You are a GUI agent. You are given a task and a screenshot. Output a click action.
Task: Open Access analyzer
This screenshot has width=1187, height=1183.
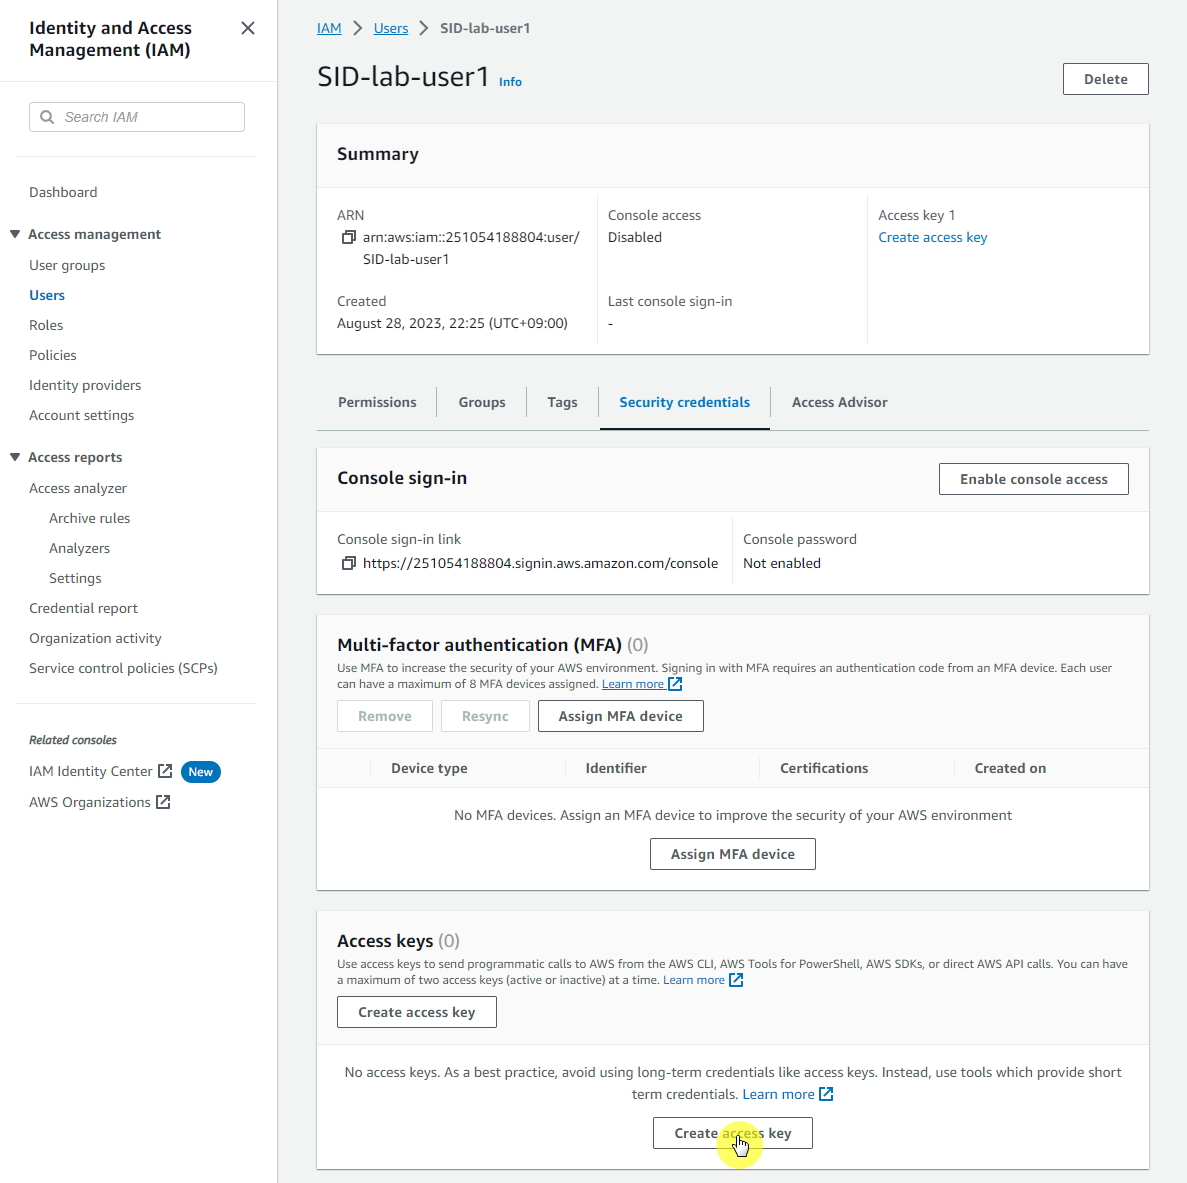coord(77,488)
